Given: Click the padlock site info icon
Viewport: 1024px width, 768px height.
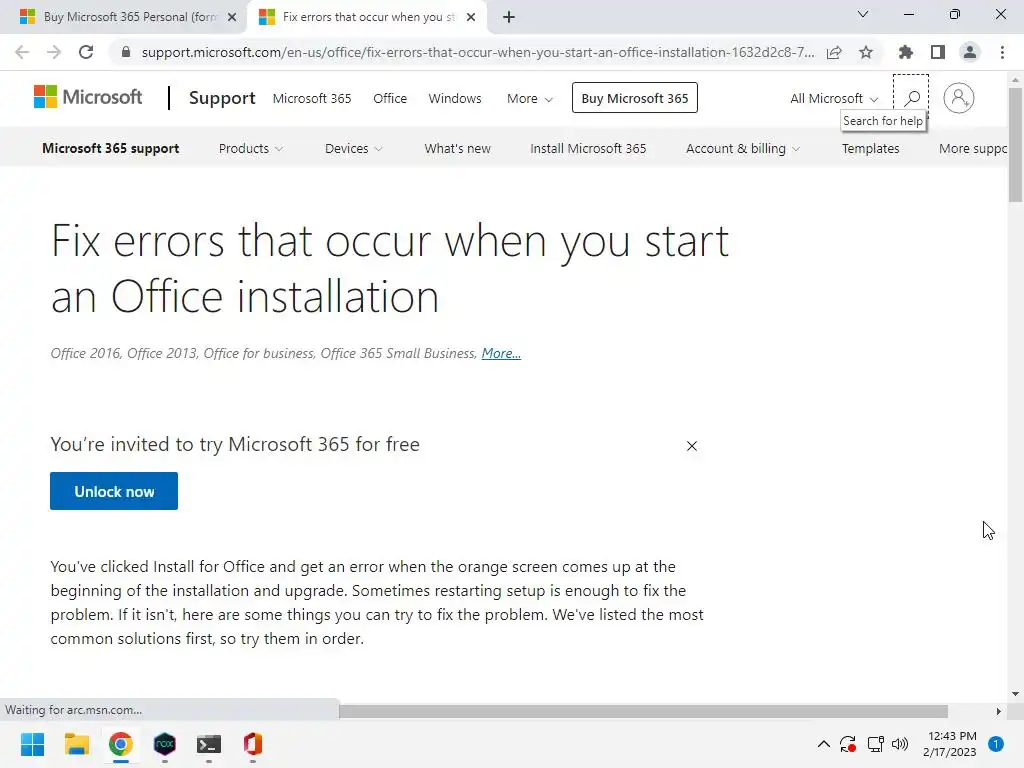Looking at the screenshot, I should tap(126, 52).
